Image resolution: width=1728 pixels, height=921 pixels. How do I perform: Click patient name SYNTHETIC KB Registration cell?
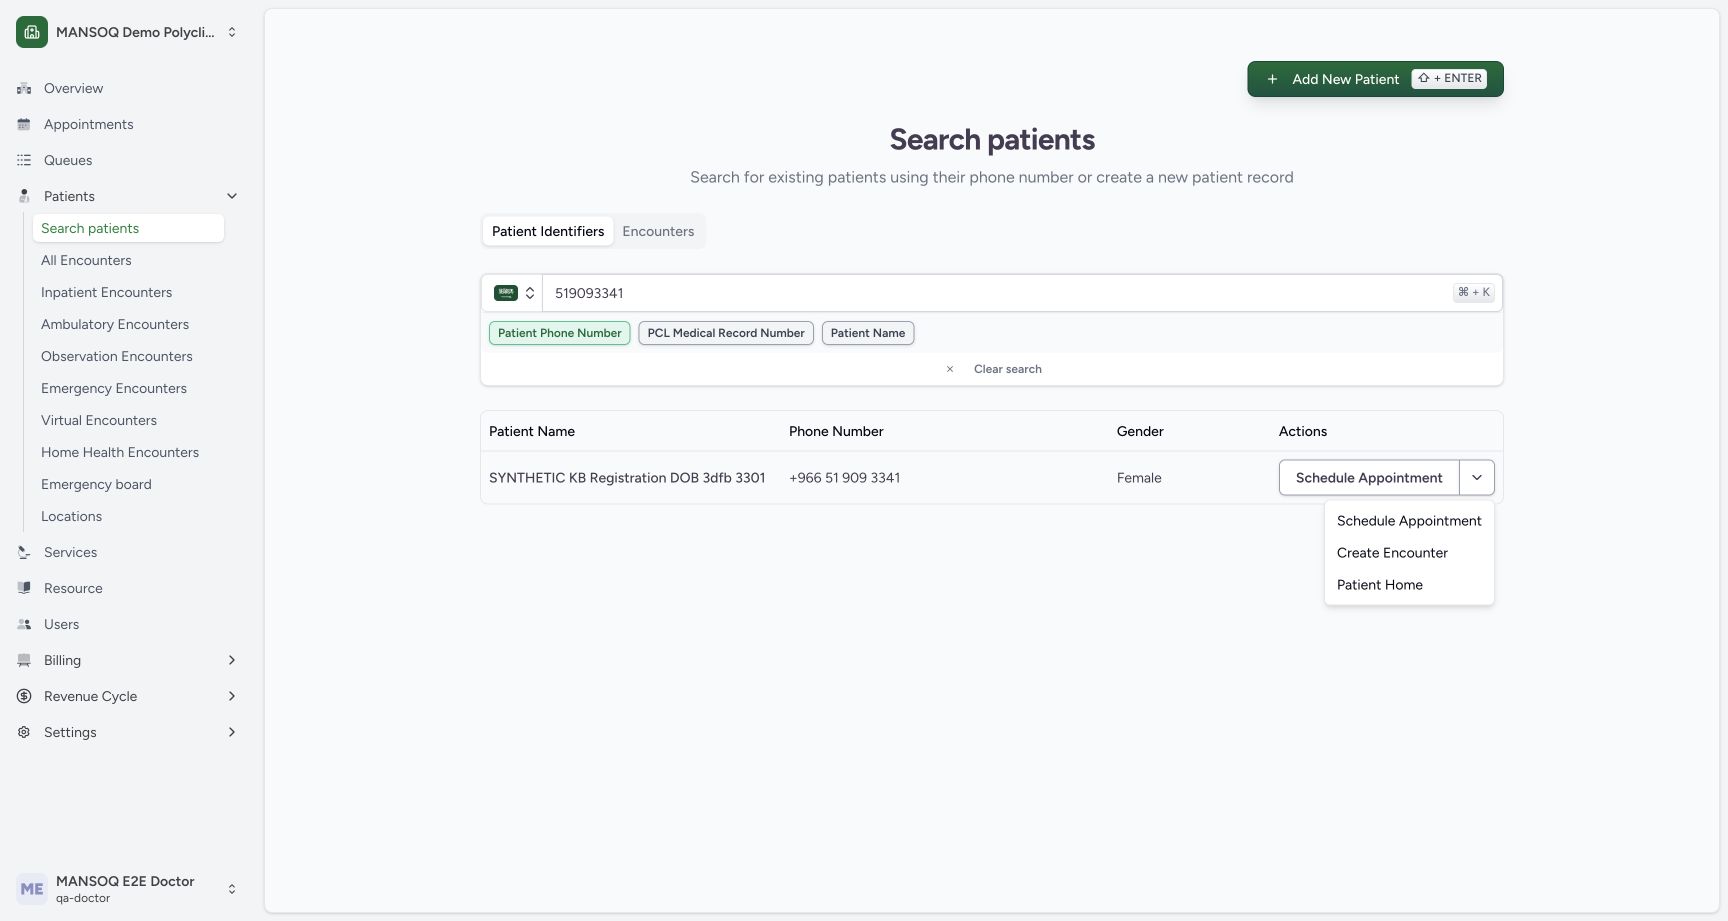[627, 478]
